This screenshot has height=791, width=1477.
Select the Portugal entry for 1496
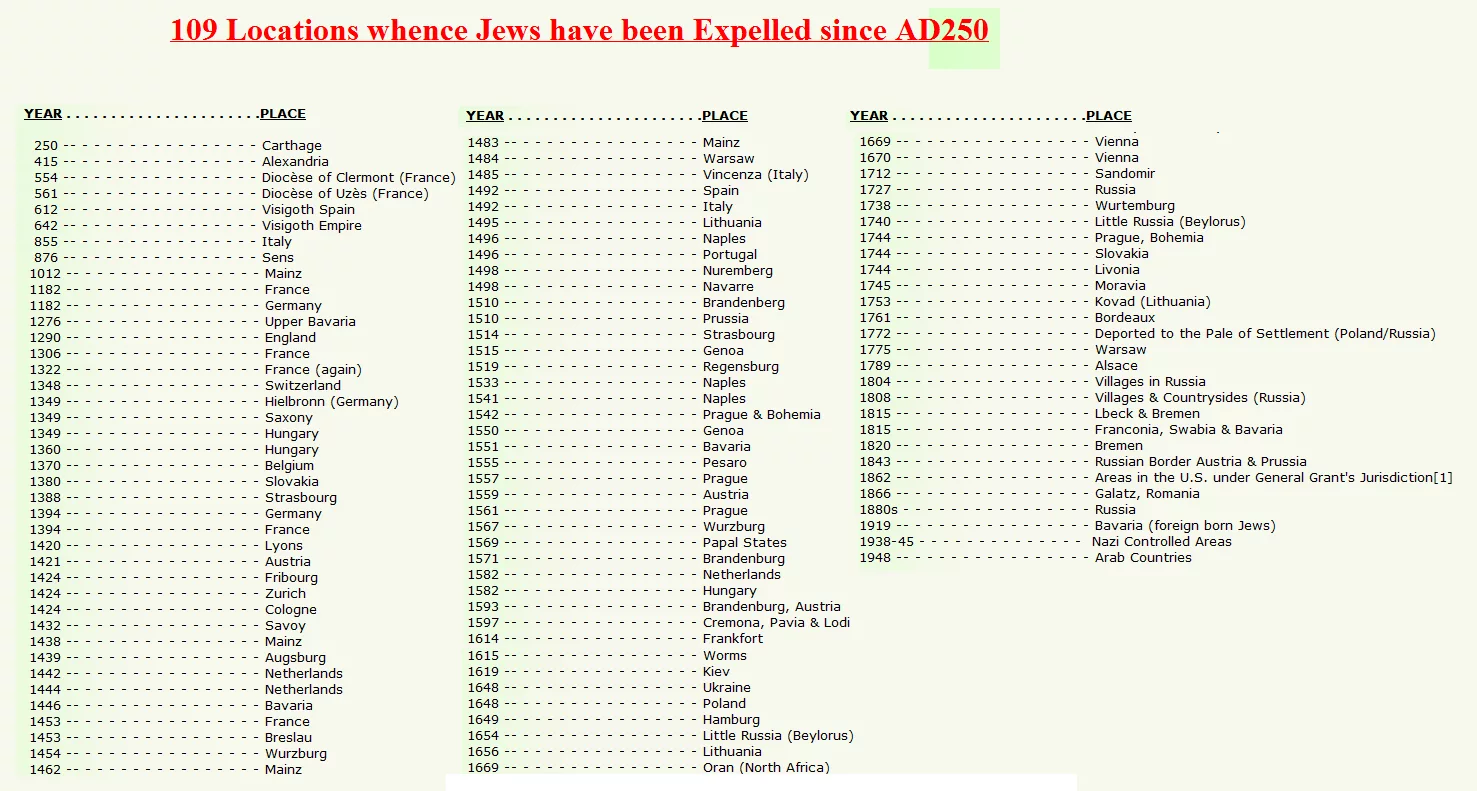point(730,255)
